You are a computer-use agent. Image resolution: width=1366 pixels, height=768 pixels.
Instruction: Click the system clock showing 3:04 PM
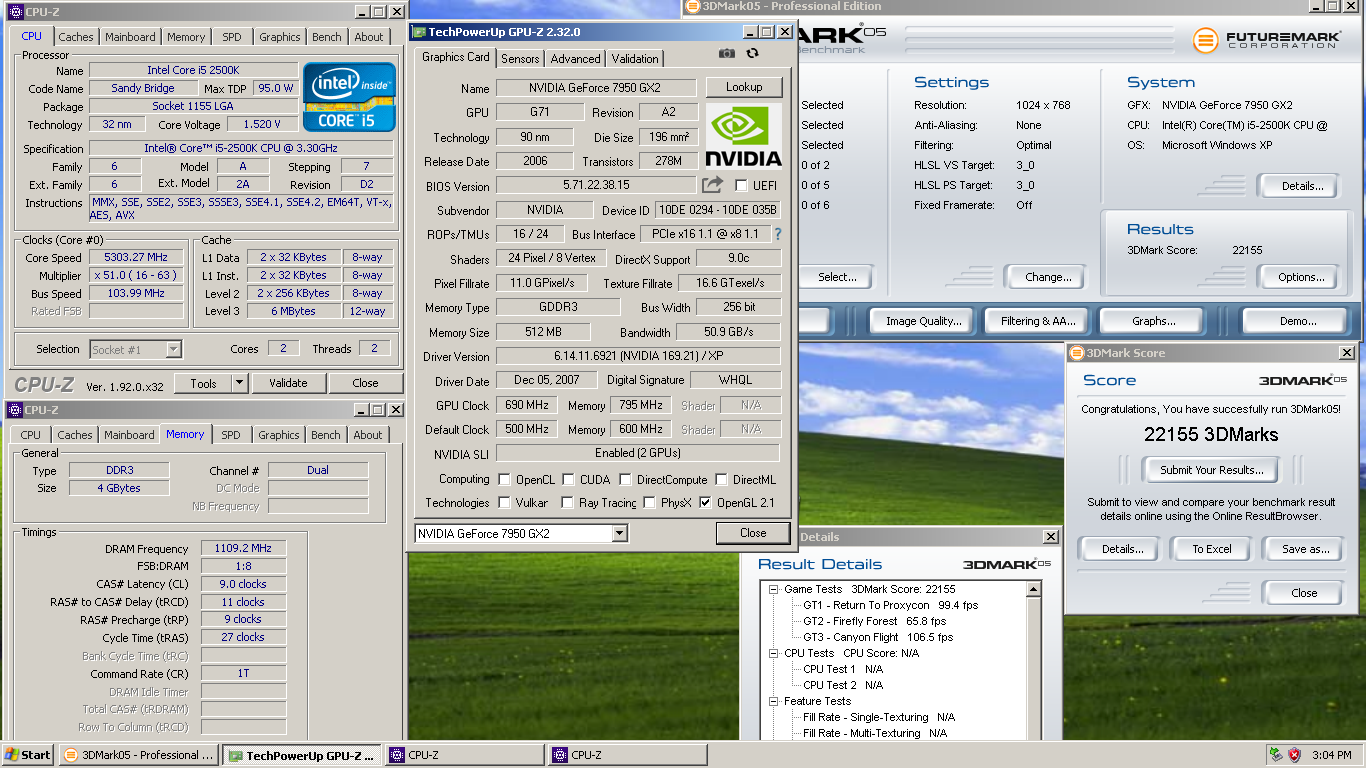(x=1331, y=755)
